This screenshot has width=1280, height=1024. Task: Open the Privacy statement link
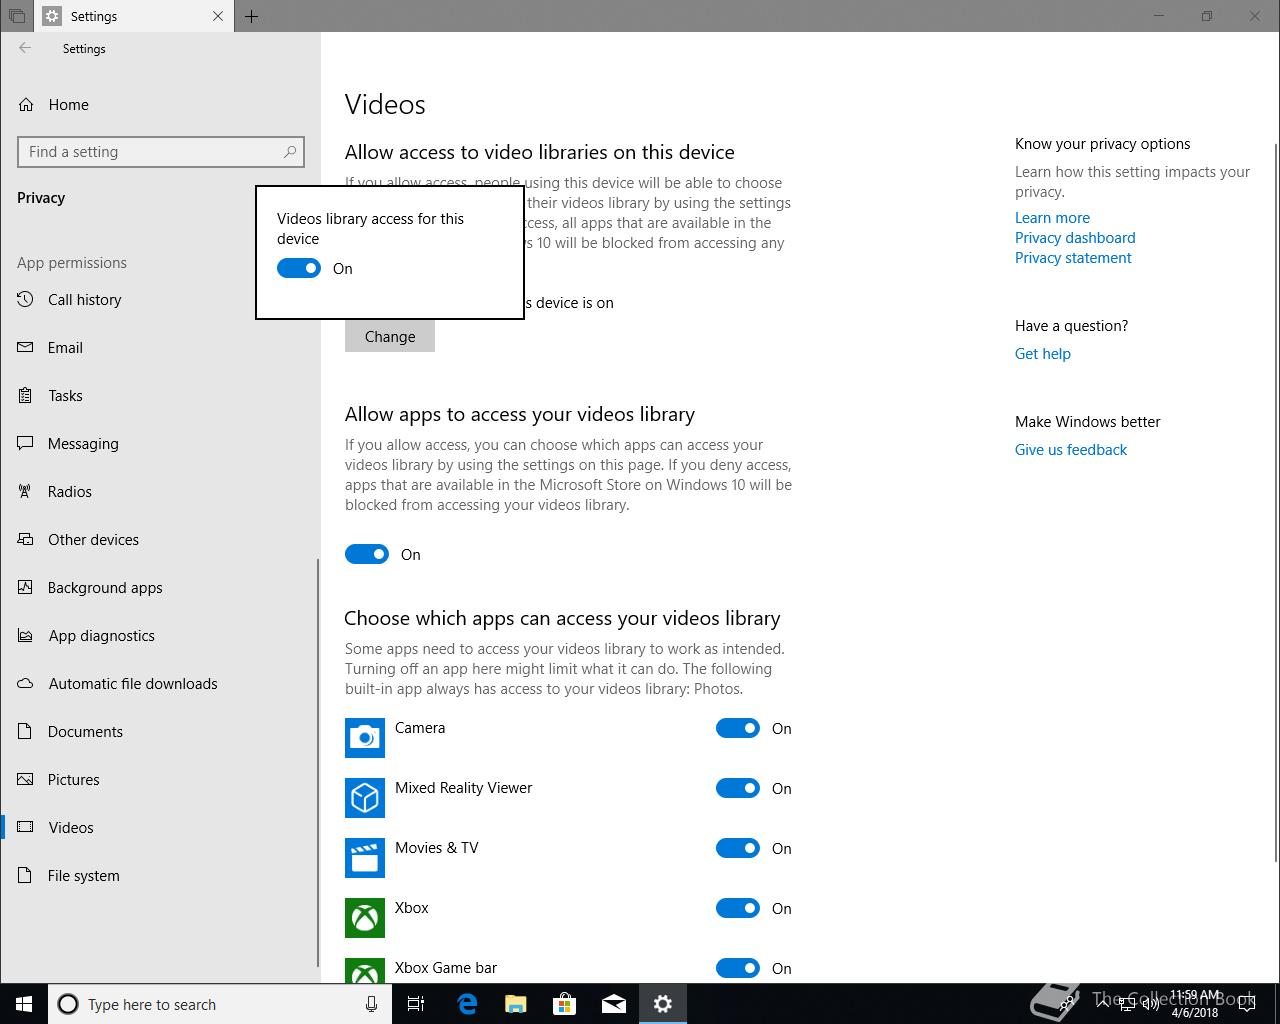[x=1073, y=258]
